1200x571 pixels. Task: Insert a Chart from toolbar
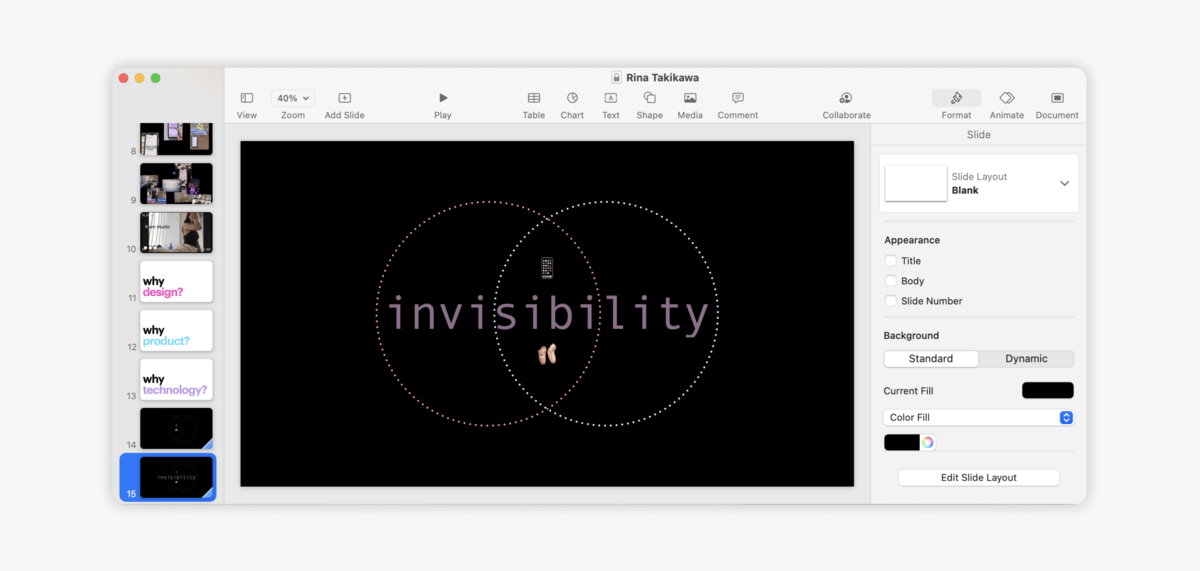point(572,98)
